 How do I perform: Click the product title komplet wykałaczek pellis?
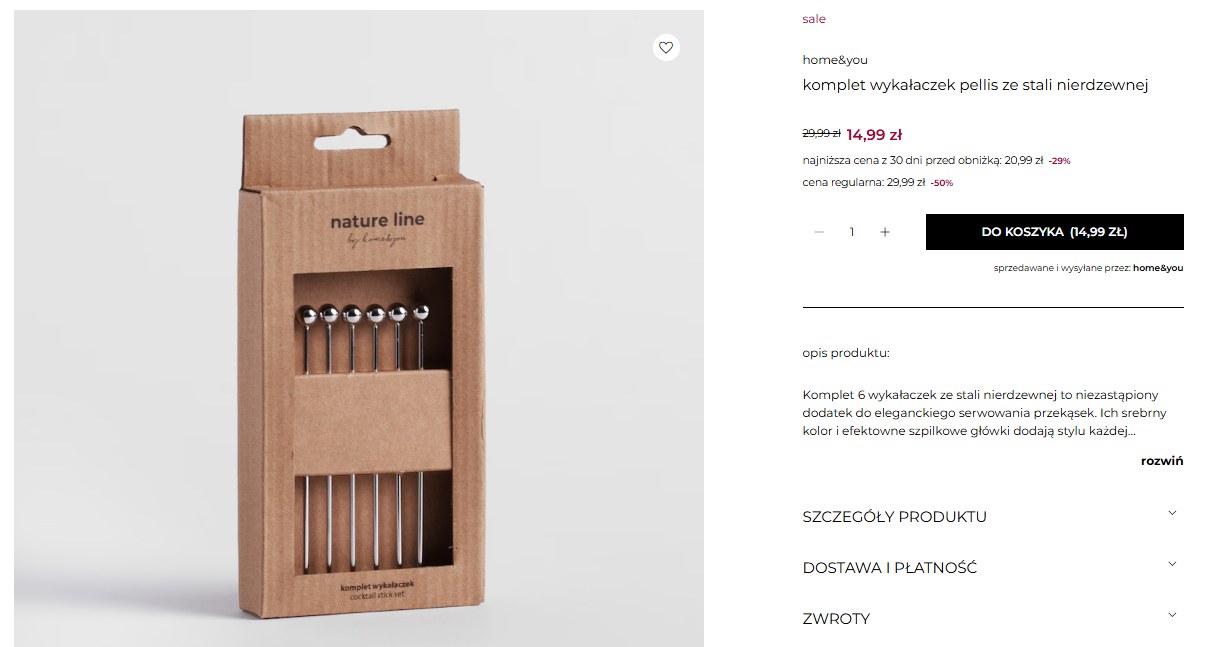pyautogui.click(x=975, y=85)
